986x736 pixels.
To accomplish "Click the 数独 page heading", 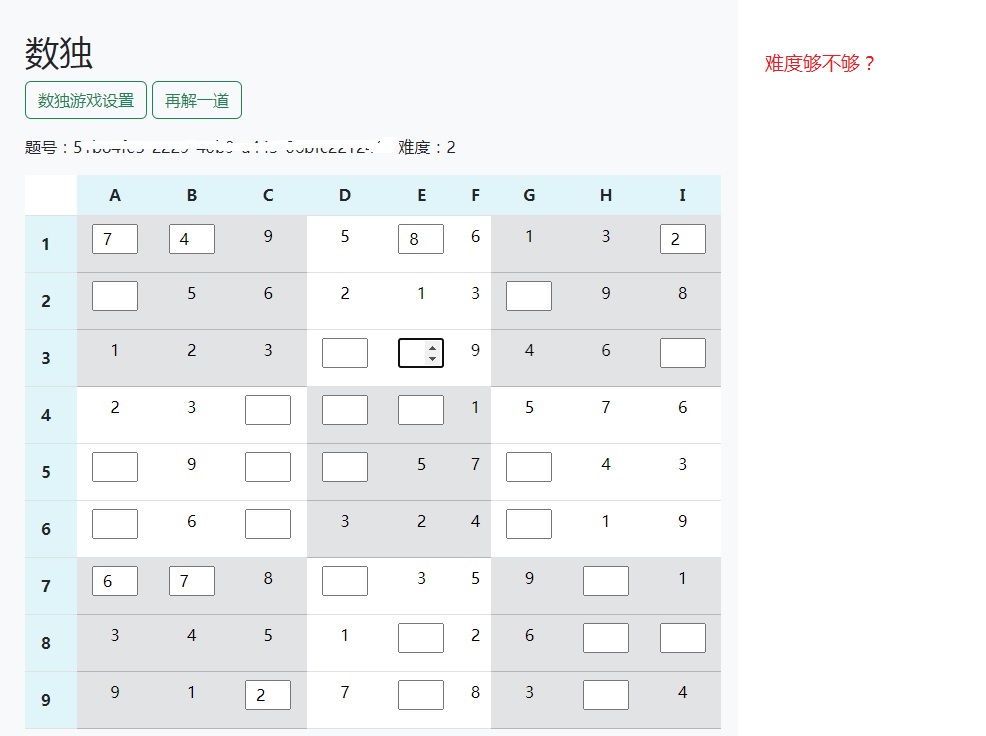I will pos(59,53).
